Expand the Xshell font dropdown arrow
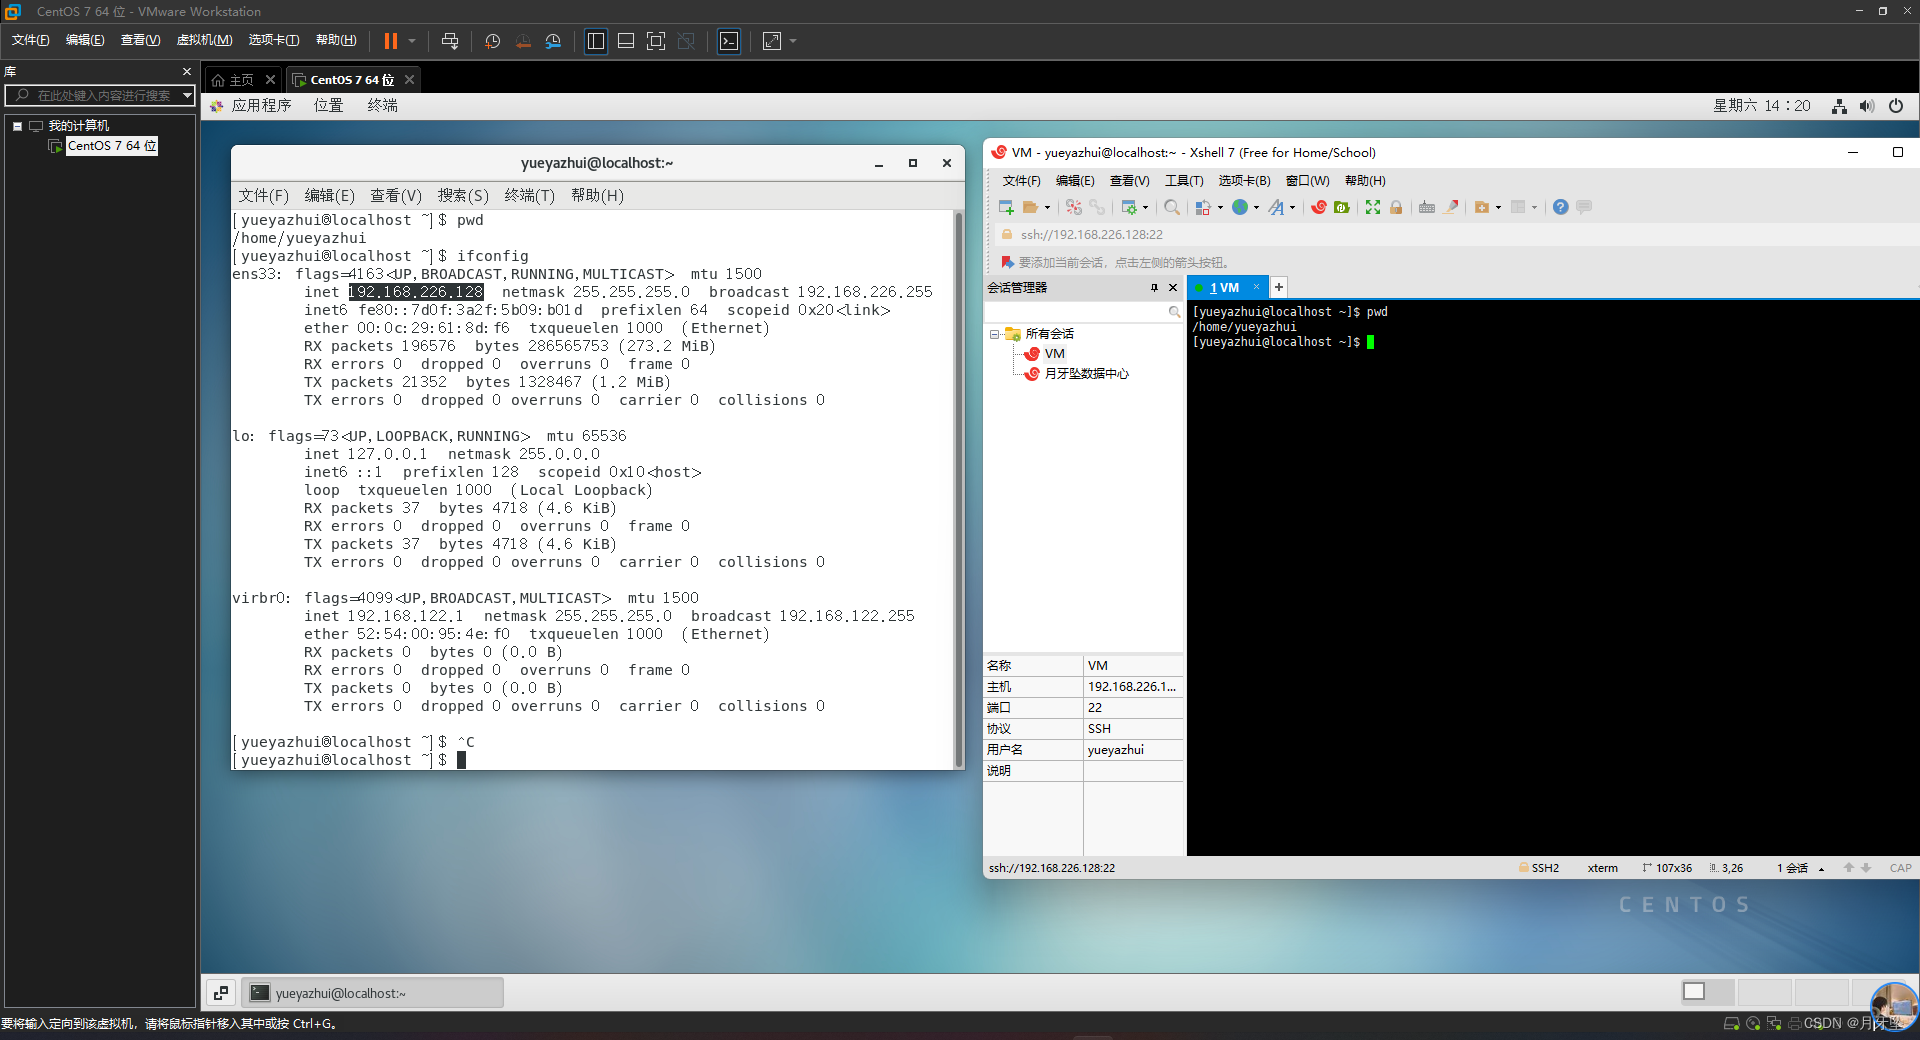 point(1292,208)
